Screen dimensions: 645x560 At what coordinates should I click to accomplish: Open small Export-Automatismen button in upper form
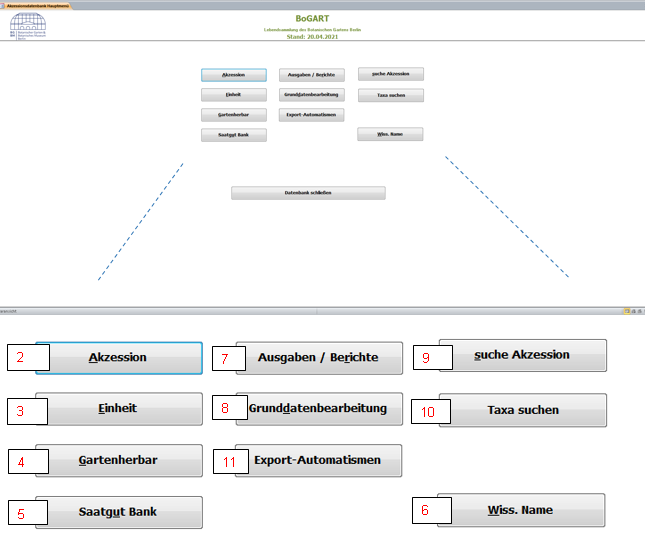point(311,115)
